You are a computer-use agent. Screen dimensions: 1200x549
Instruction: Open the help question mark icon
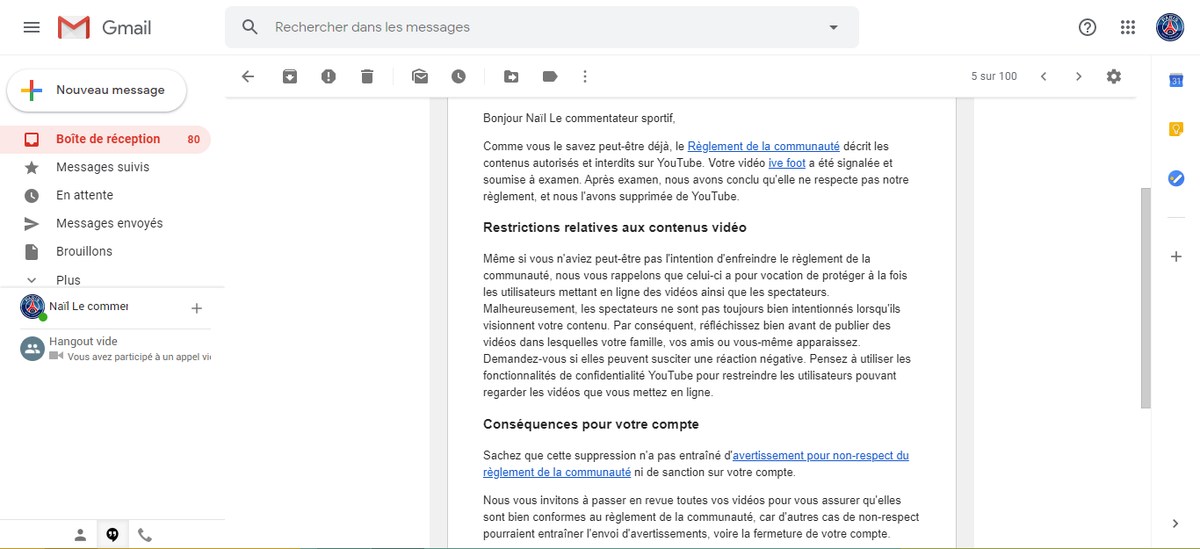click(1087, 27)
